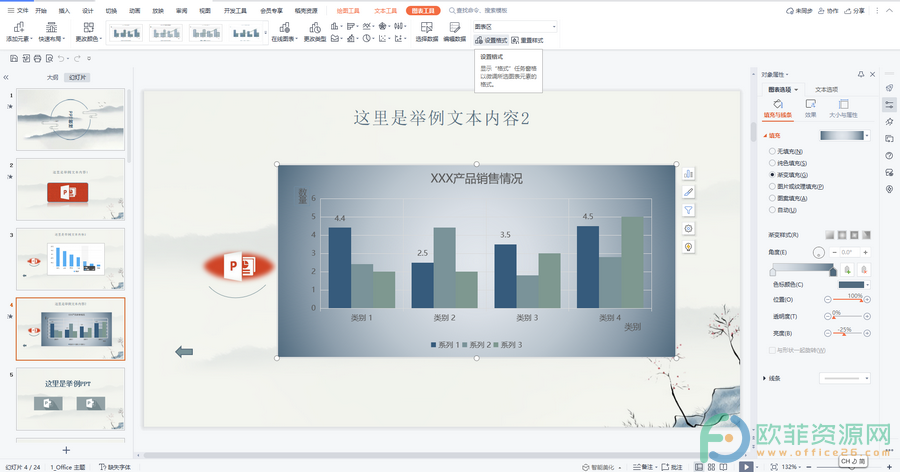Open the 插入 insert tab
This screenshot has height=472, width=900.
coord(64,10)
